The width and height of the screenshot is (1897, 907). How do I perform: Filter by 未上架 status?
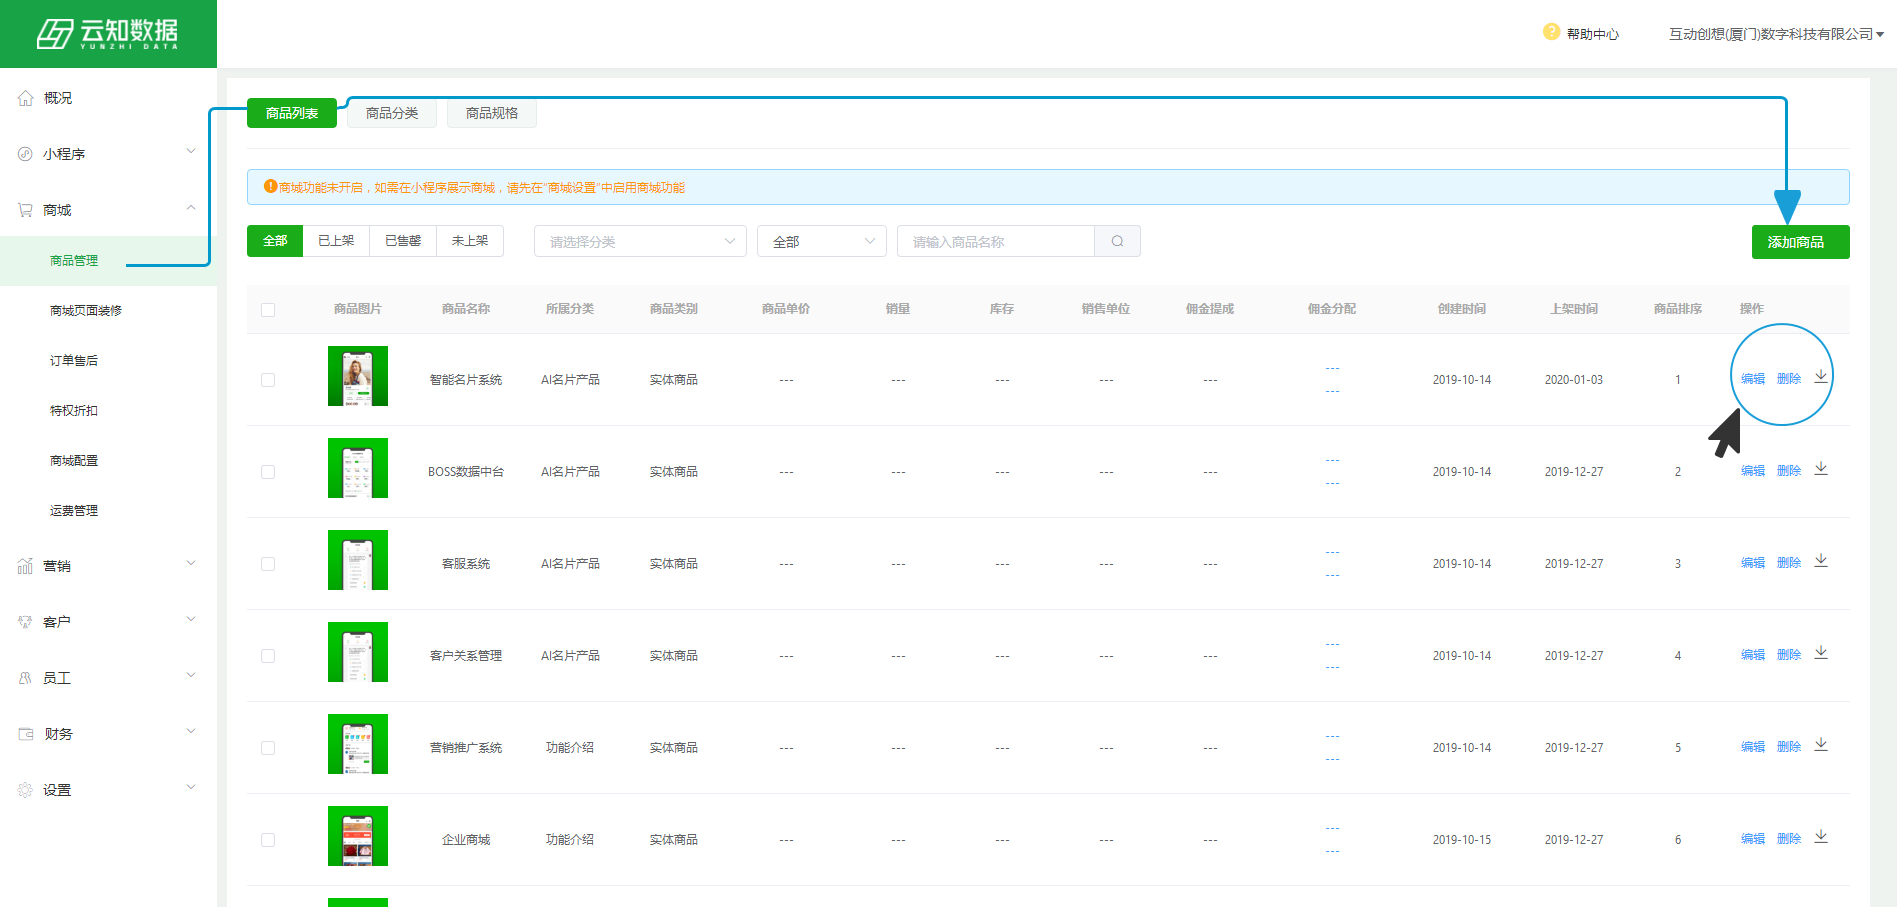[x=470, y=241]
